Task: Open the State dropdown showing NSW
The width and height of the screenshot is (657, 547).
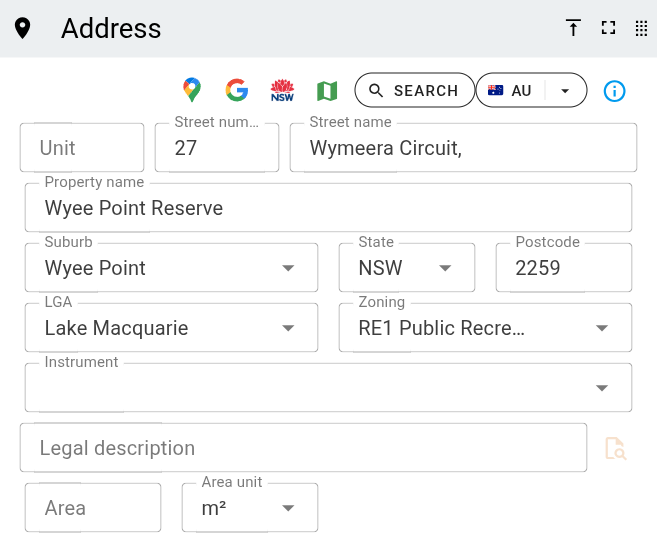Action: coord(406,267)
